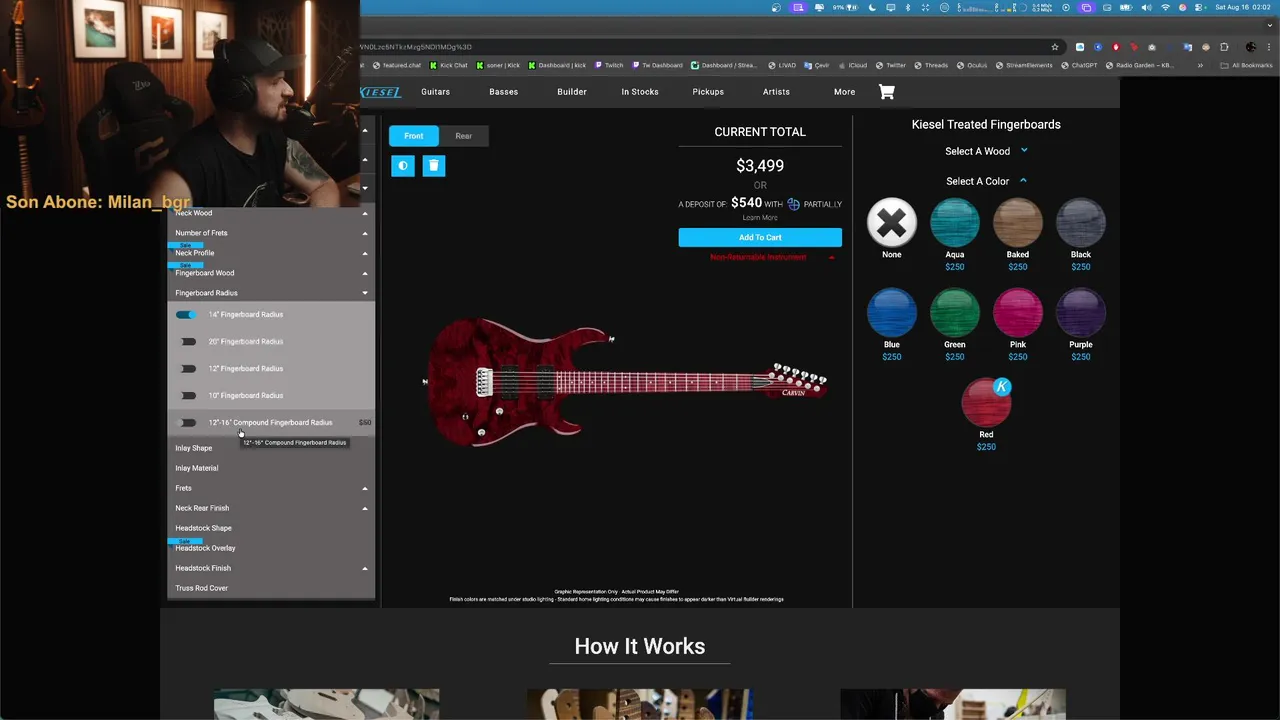This screenshot has width=1280, height=720.
Task: Select Aqua fingerboard color swatch
Action: coord(955,222)
